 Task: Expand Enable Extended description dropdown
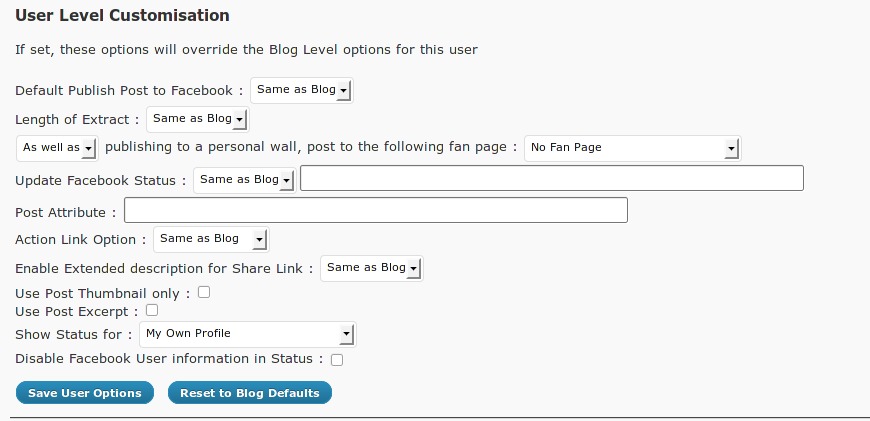coord(372,268)
